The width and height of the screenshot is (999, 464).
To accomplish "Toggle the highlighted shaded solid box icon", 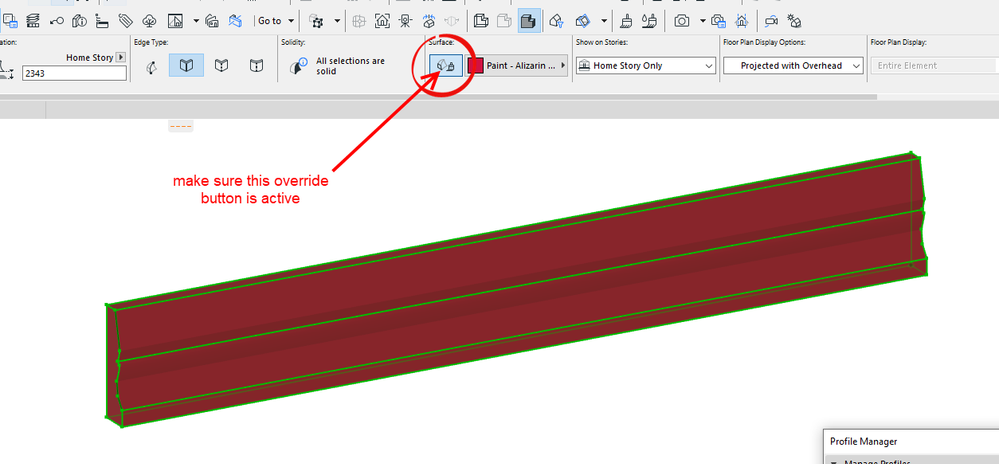I will [529, 21].
